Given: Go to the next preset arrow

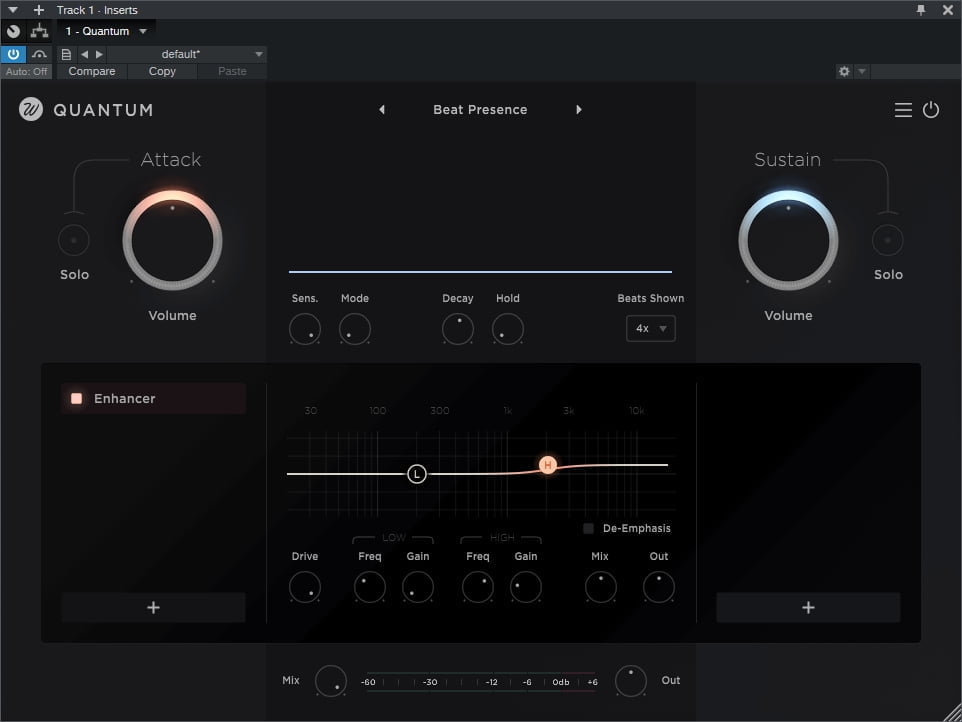Looking at the screenshot, I should [x=578, y=110].
